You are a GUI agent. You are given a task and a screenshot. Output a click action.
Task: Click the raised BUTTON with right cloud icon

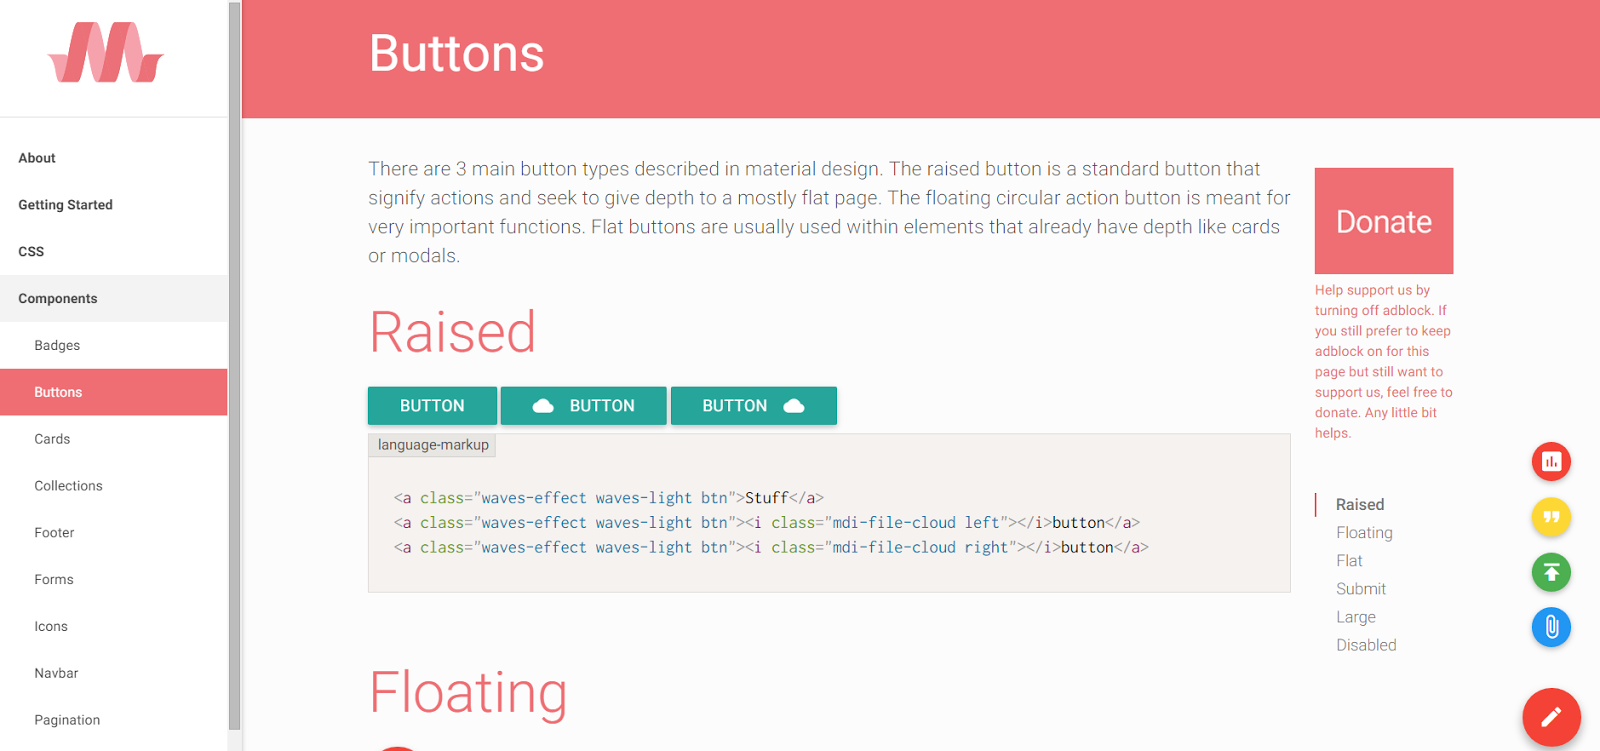tap(754, 406)
